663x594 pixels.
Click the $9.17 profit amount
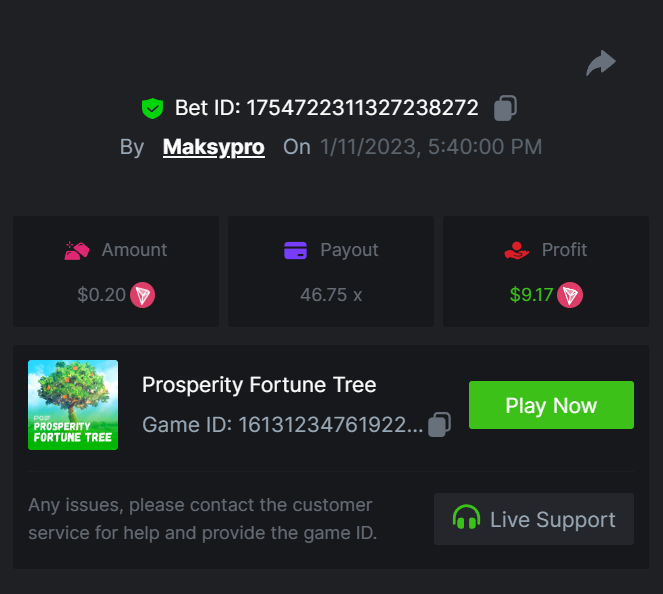531,295
